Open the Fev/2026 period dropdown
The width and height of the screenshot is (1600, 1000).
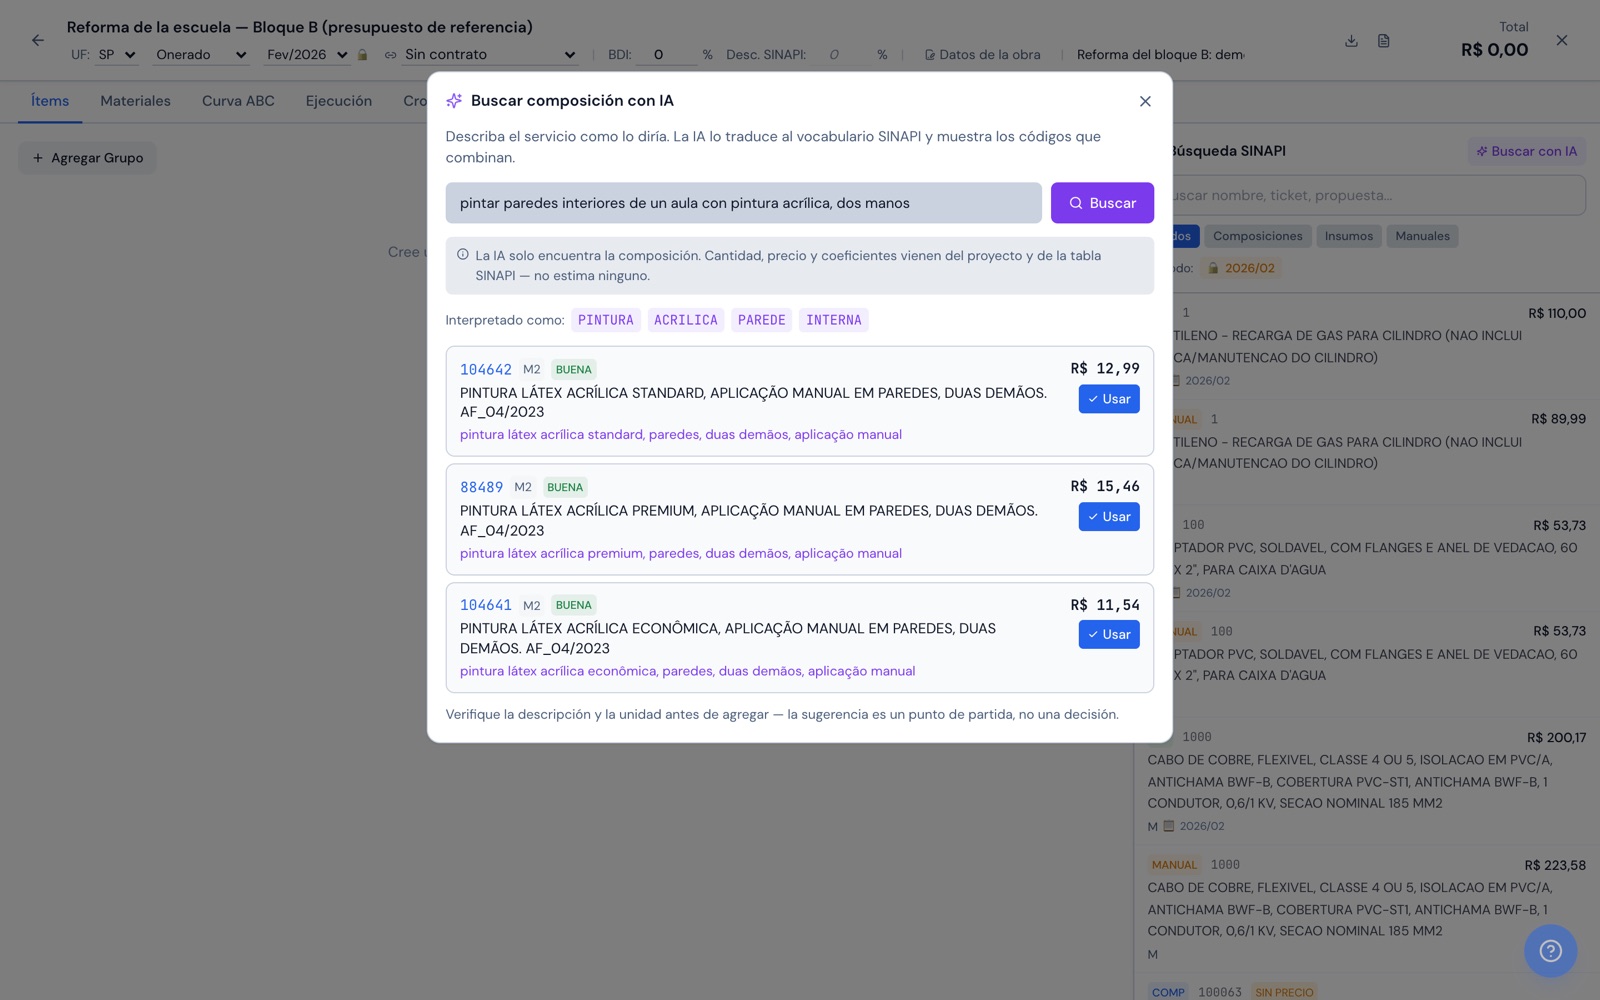tap(307, 55)
